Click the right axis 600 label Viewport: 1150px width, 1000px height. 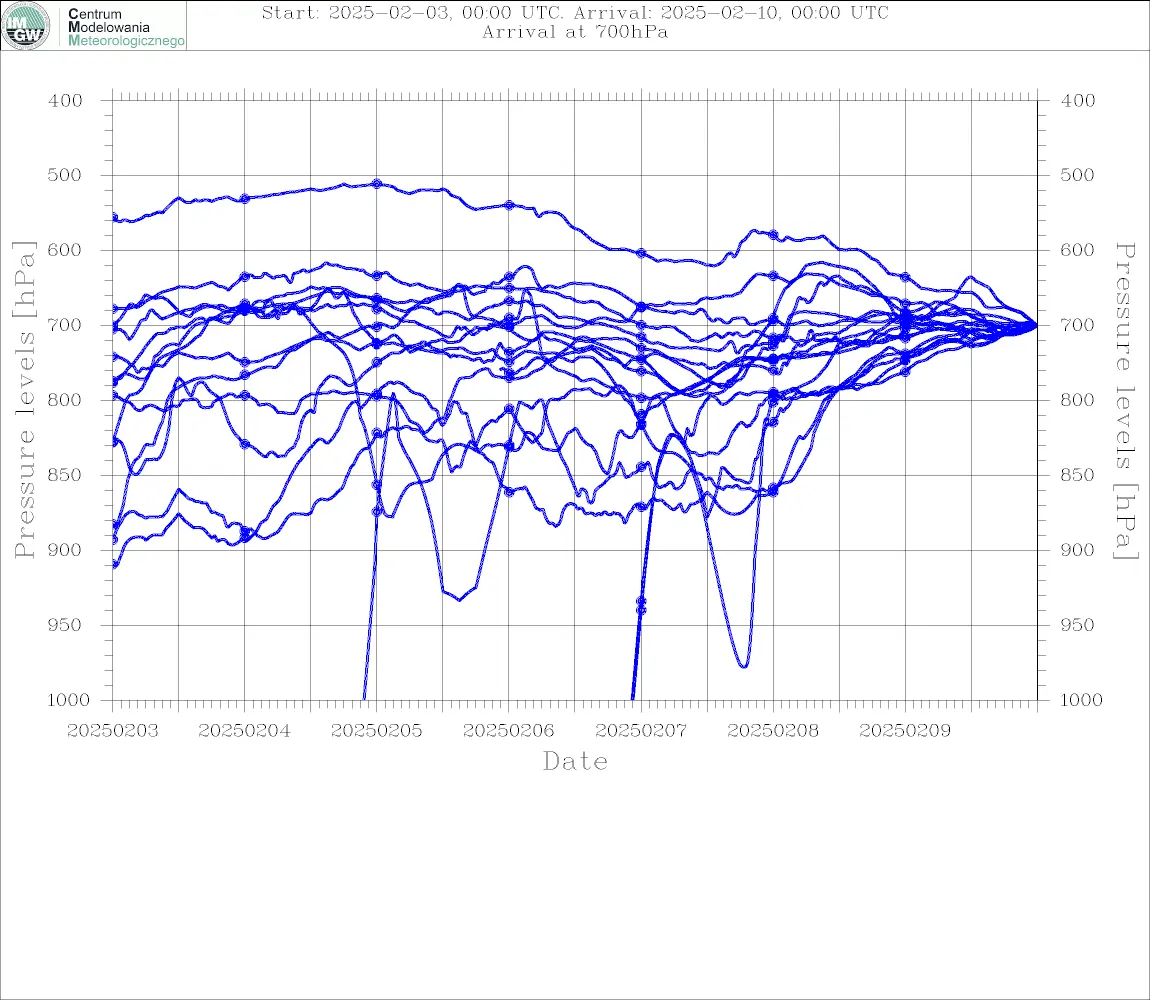pos(1078,250)
